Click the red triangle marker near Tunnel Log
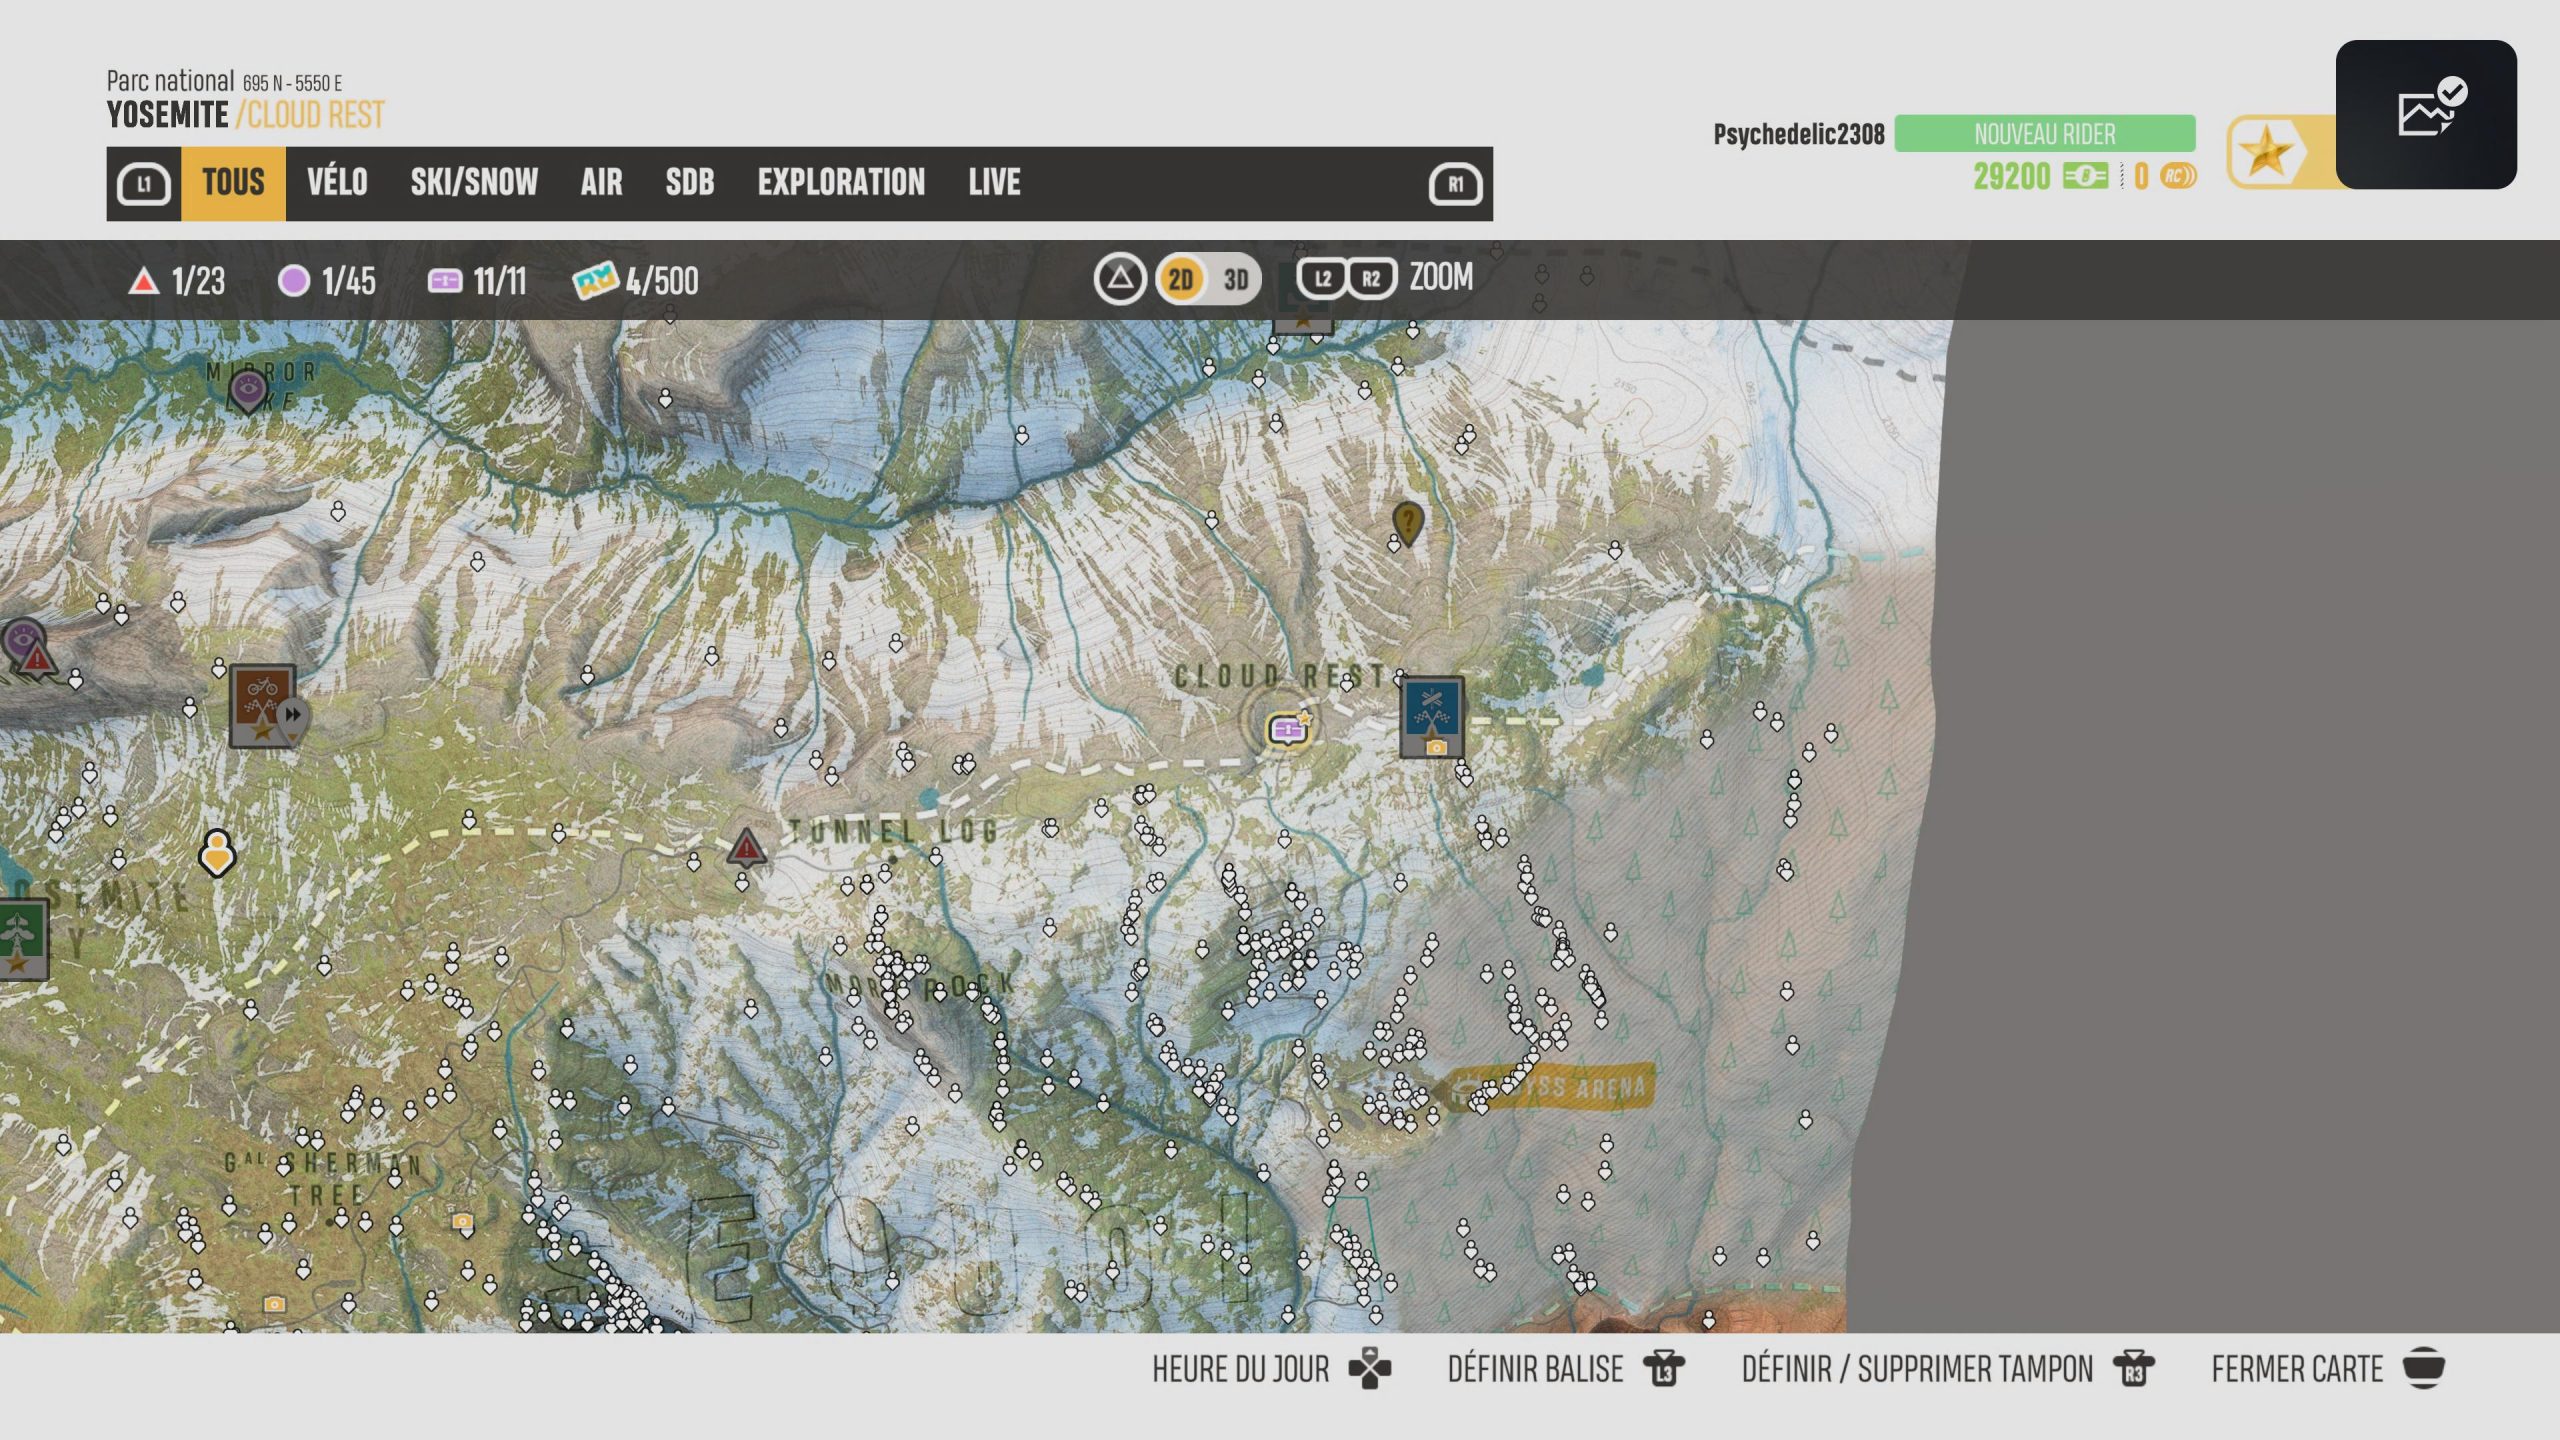 [x=746, y=847]
